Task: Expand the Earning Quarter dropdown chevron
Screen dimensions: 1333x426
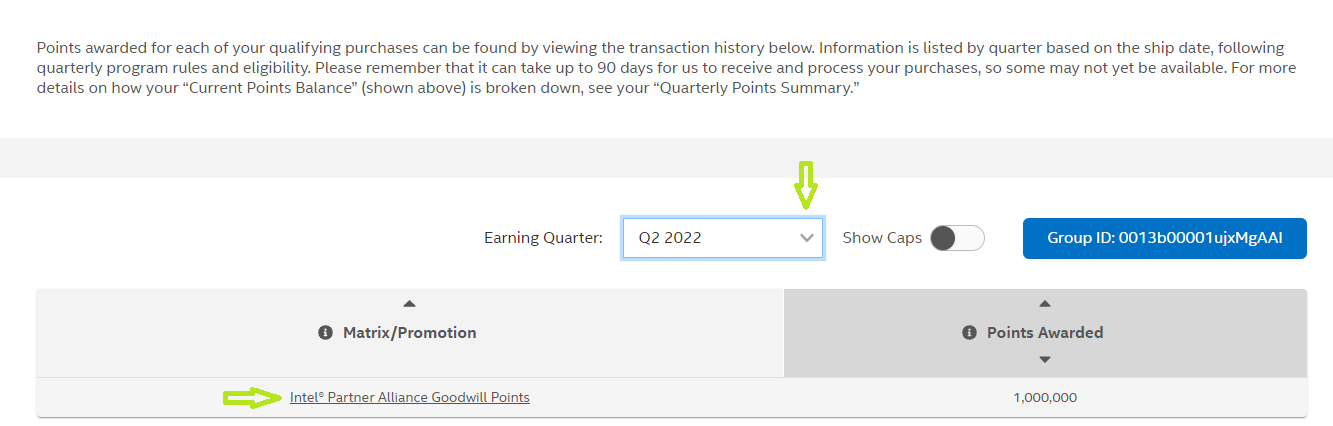Action: coord(807,238)
